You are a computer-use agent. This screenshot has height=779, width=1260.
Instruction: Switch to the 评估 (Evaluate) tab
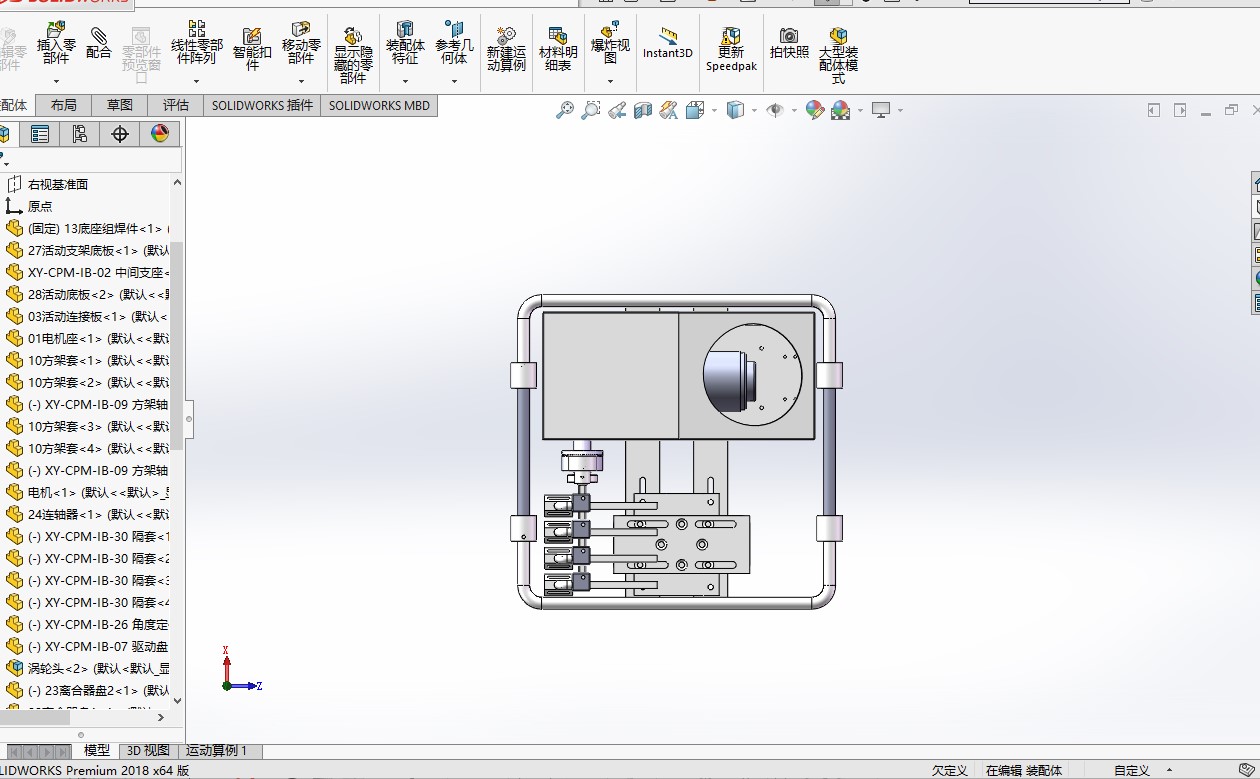click(176, 105)
